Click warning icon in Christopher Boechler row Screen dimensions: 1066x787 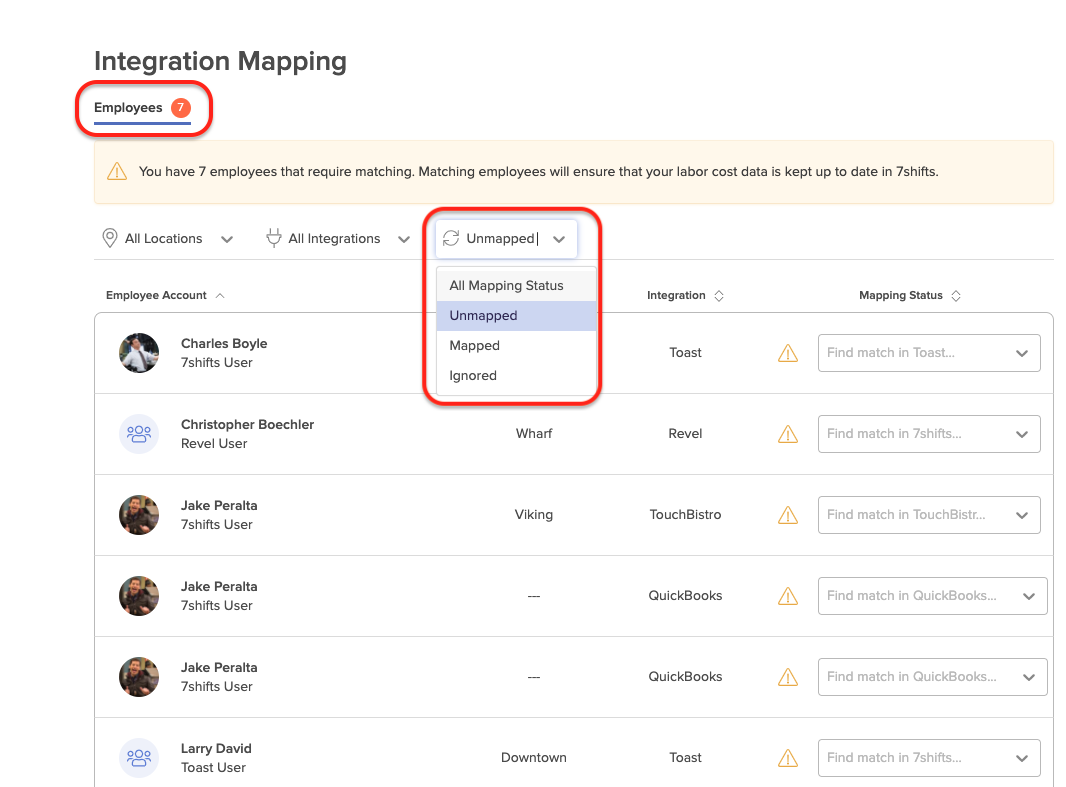(788, 434)
